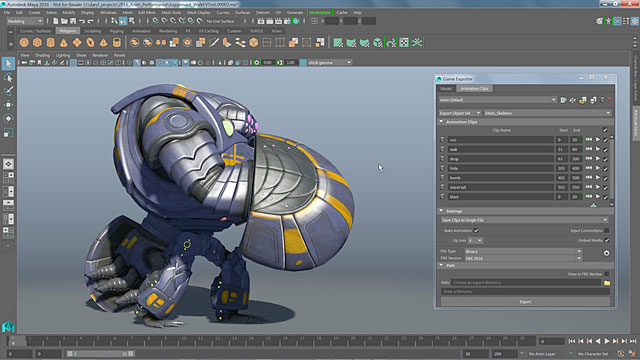
Task: Uncheck the bomb clip export checkbox
Action: point(605,178)
